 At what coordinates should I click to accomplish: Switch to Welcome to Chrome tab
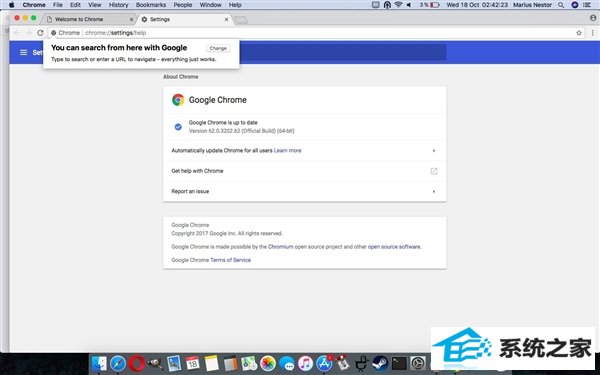tap(89, 19)
